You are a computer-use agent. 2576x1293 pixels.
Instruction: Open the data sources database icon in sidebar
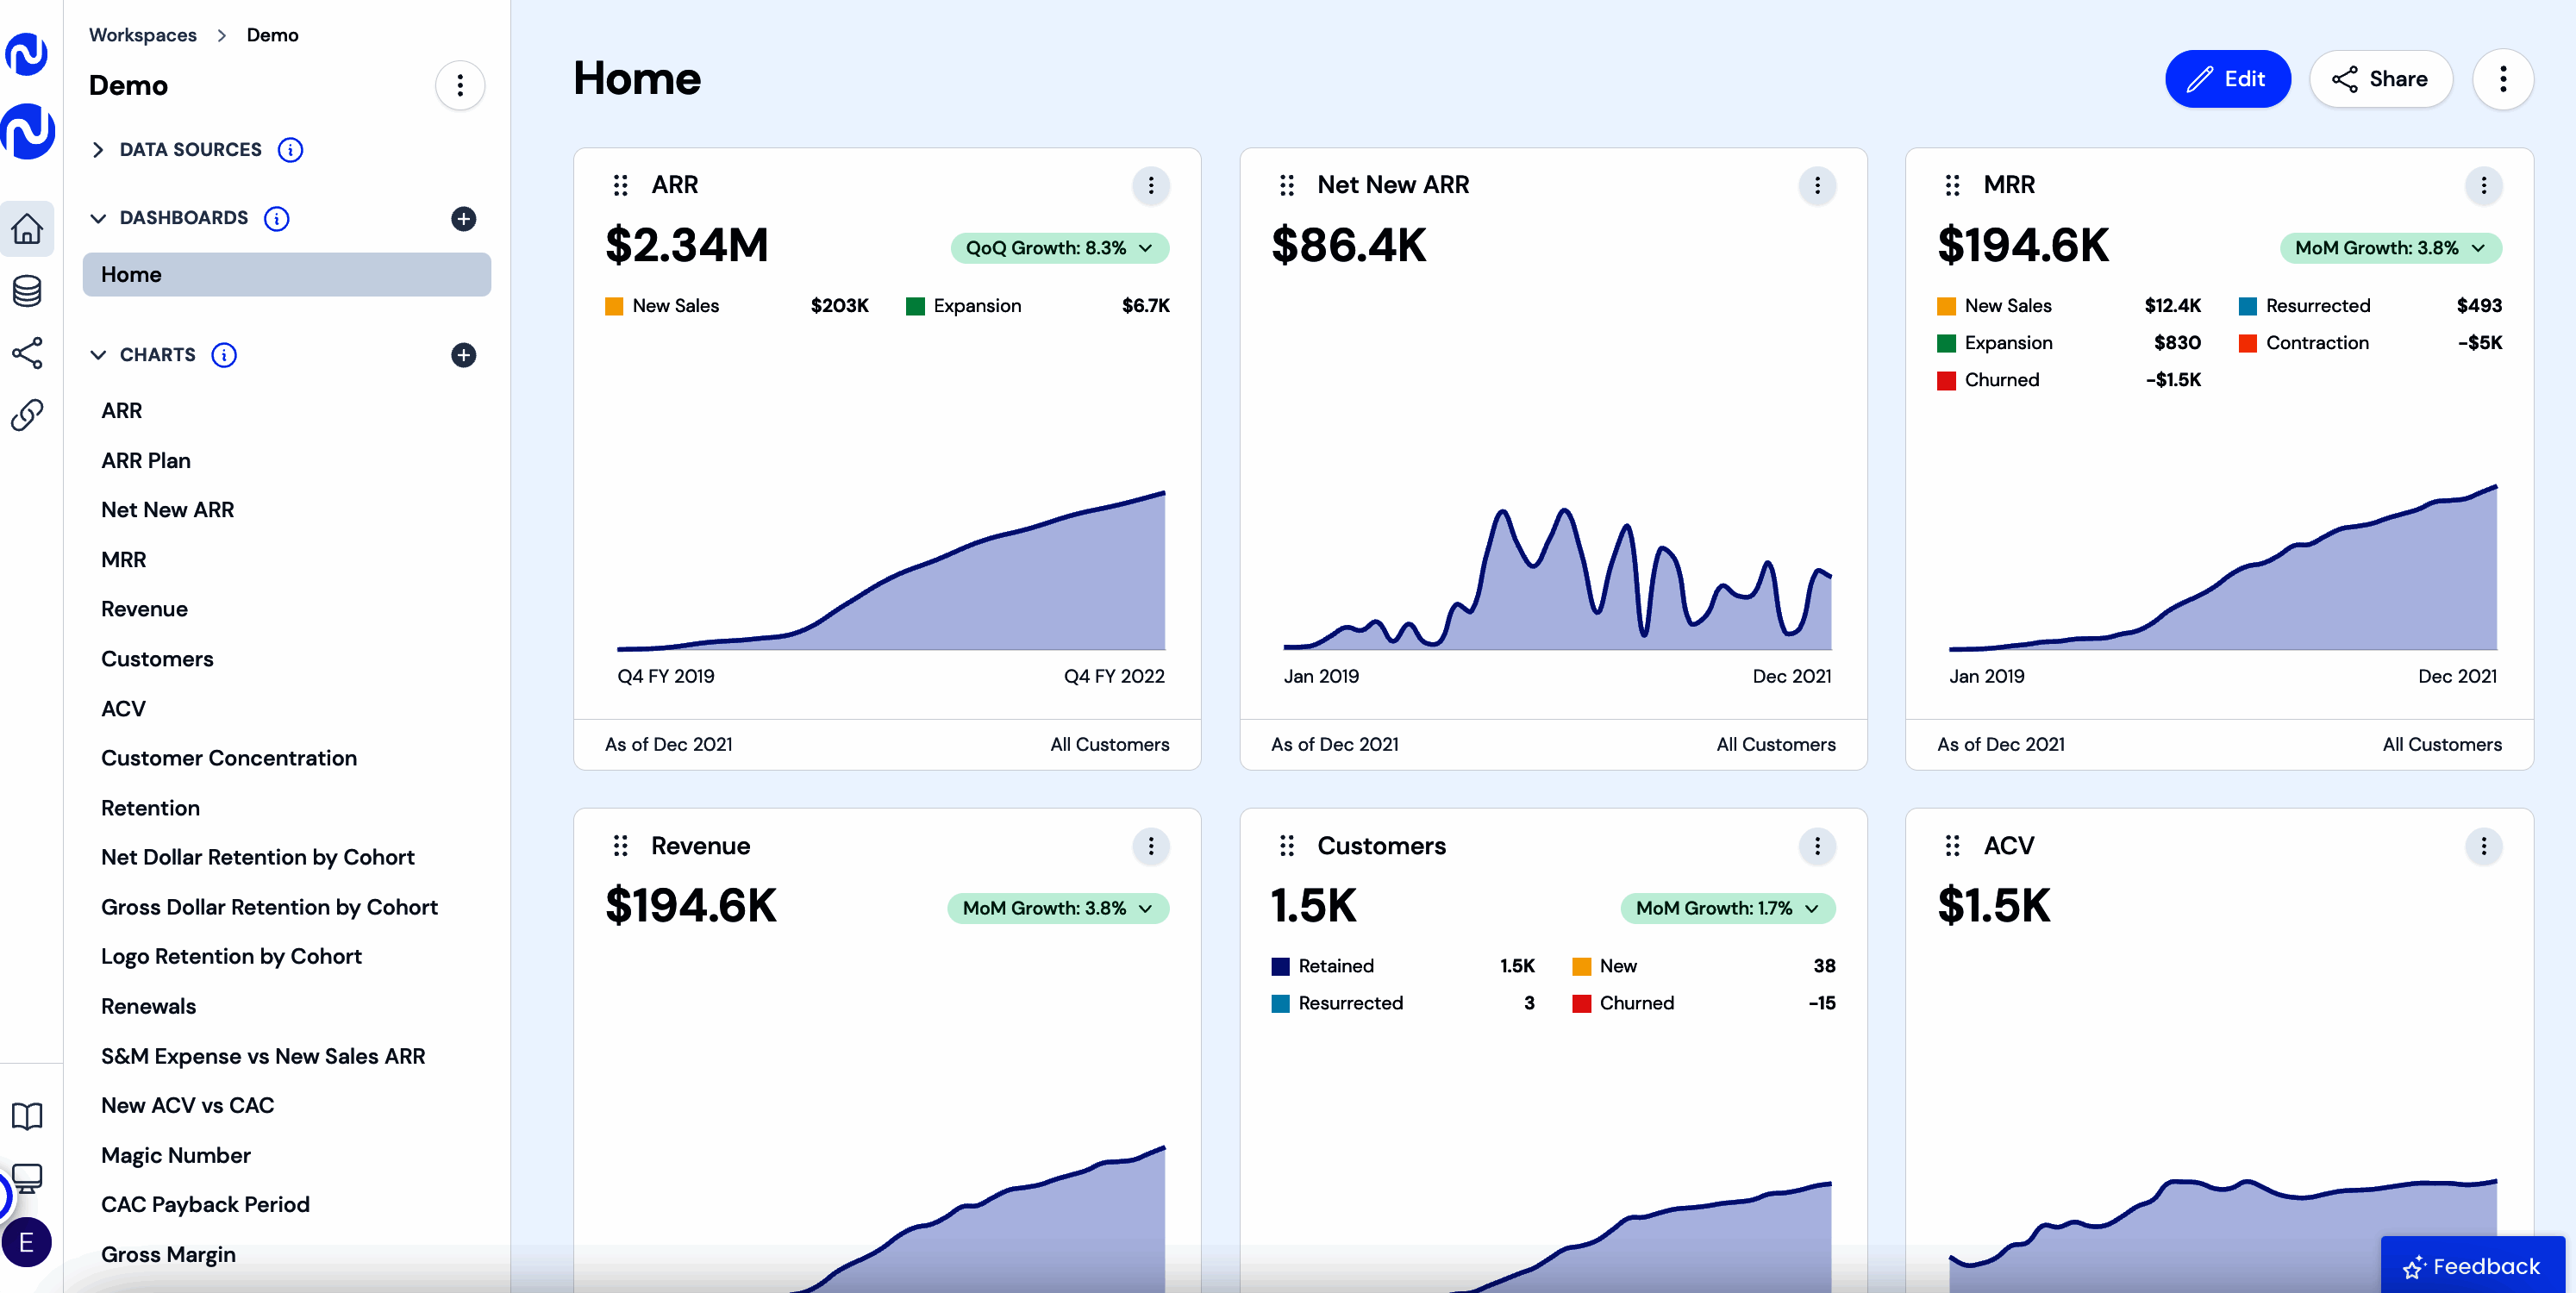(28, 291)
